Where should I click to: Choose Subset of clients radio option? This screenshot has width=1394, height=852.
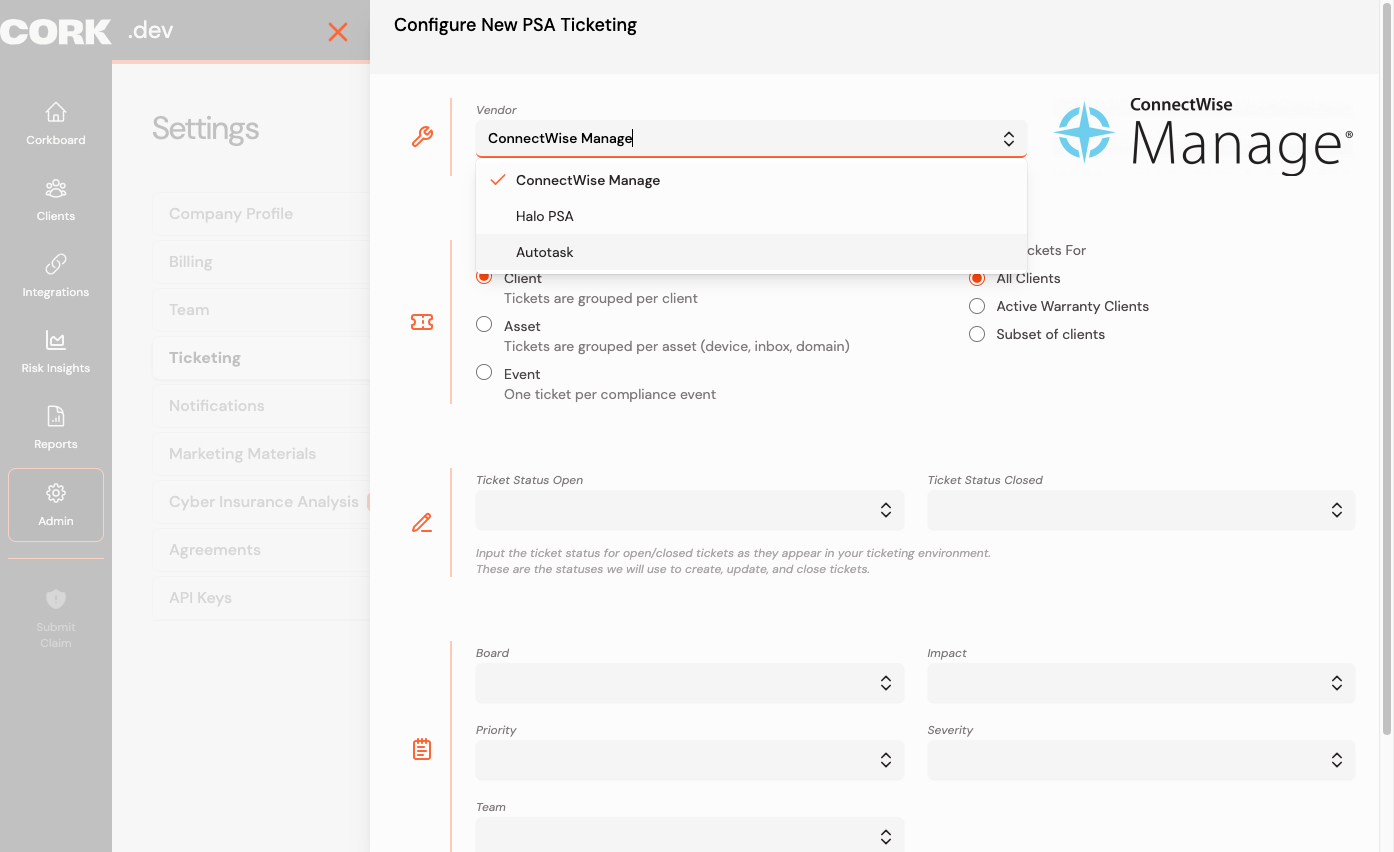tap(977, 334)
